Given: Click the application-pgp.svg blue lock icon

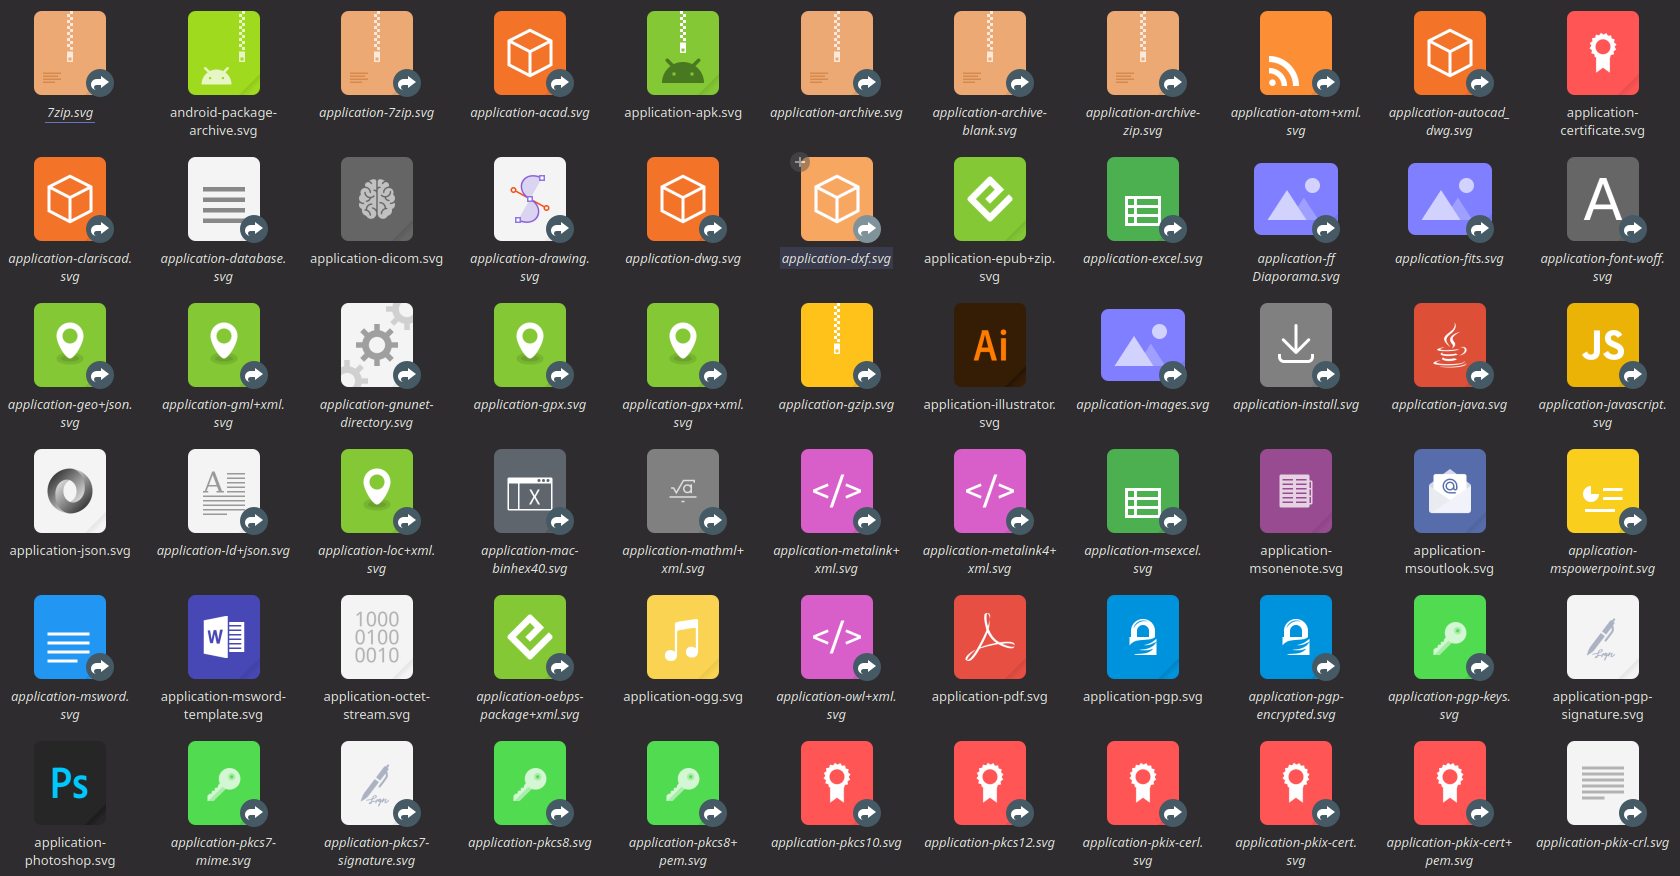Looking at the screenshot, I should click(1143, 637).
